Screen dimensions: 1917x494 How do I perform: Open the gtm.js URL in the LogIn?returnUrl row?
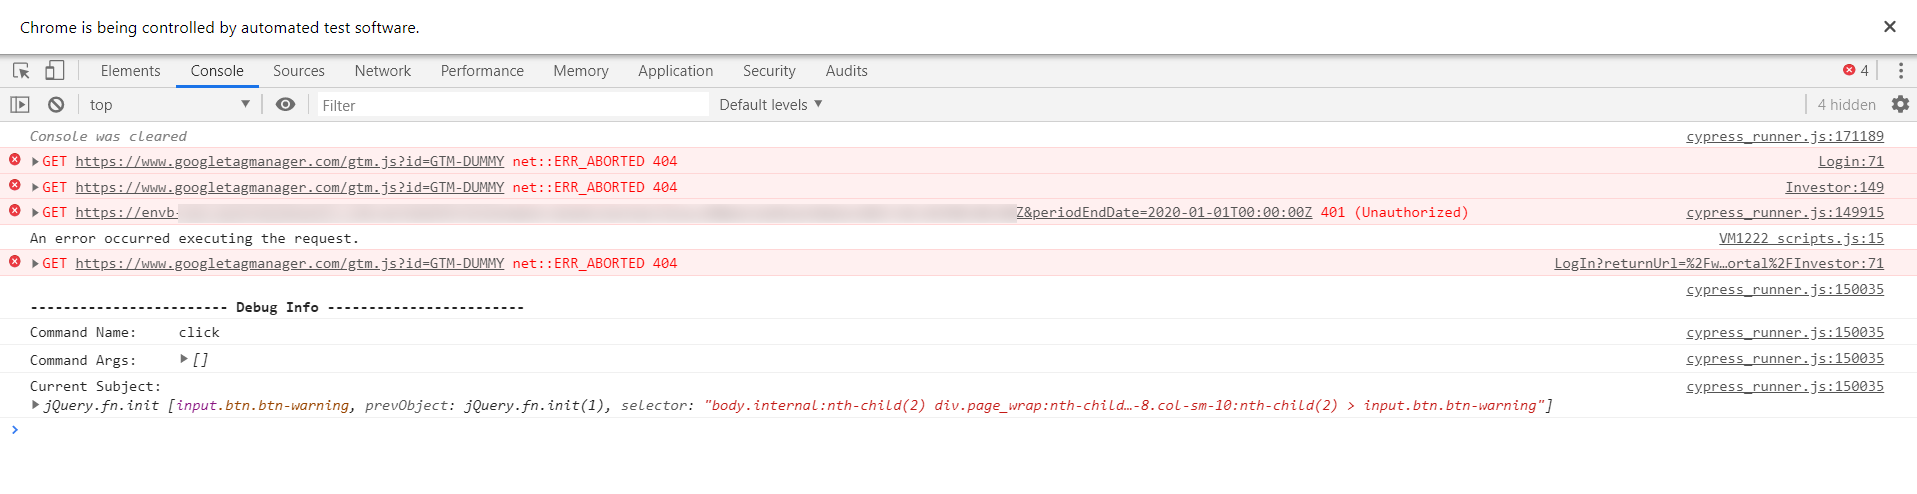coord(290,264)
